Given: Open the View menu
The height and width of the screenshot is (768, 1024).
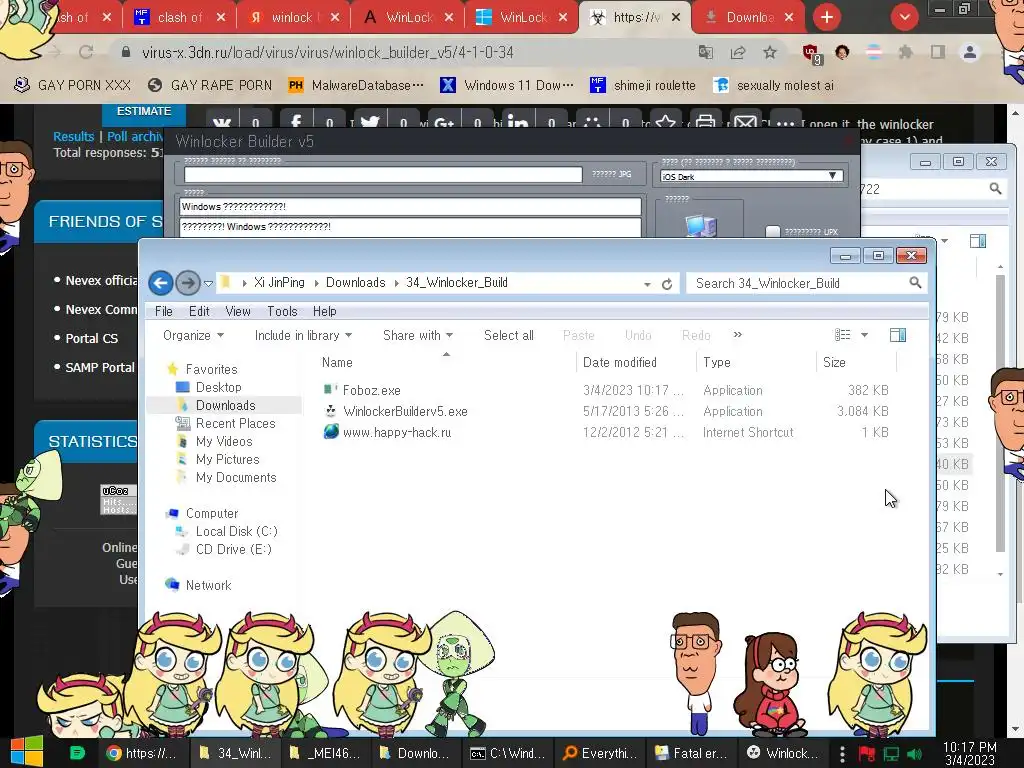Looking at the screenshot, I should pyautogui.click(x=238, y=312).
